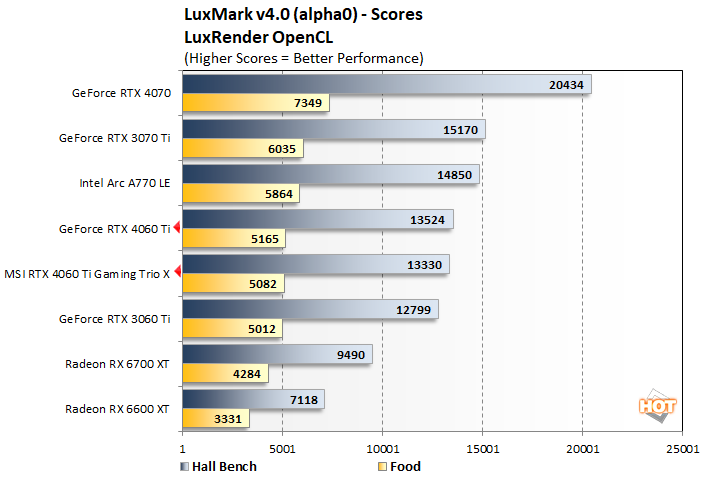Screen dimensions: 708x480
Task: Click the LuxRender OpenCL subtitle
Action: click(x=259, y=37)
